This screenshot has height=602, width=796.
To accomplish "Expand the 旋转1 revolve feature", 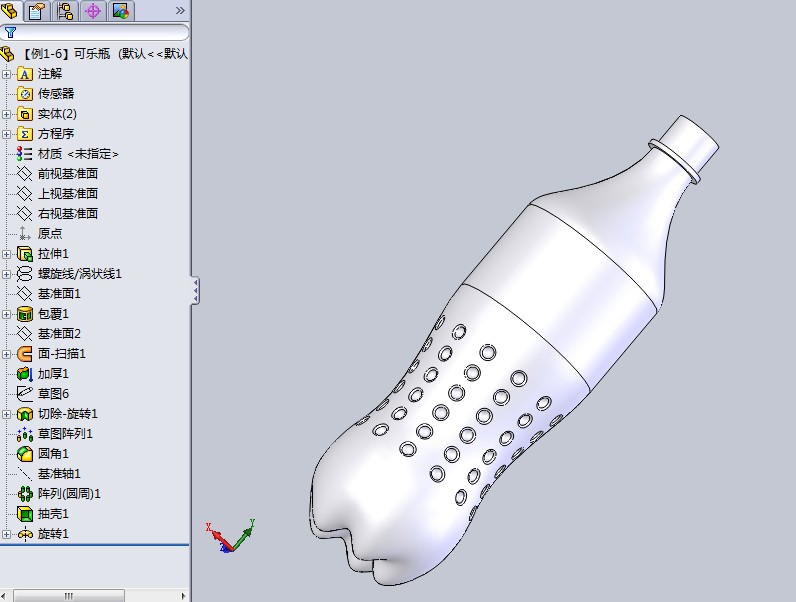I will (x=6, y=534).
